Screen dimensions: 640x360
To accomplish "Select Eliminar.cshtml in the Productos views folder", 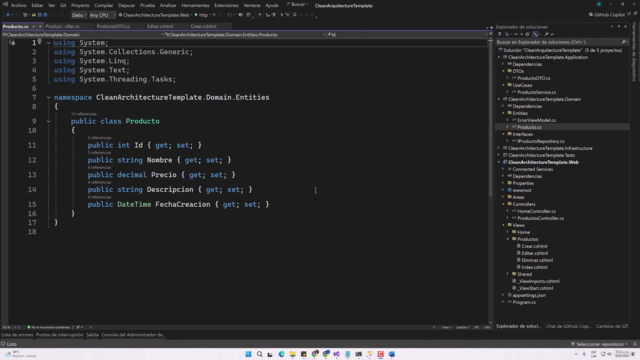I will (537, 260).
